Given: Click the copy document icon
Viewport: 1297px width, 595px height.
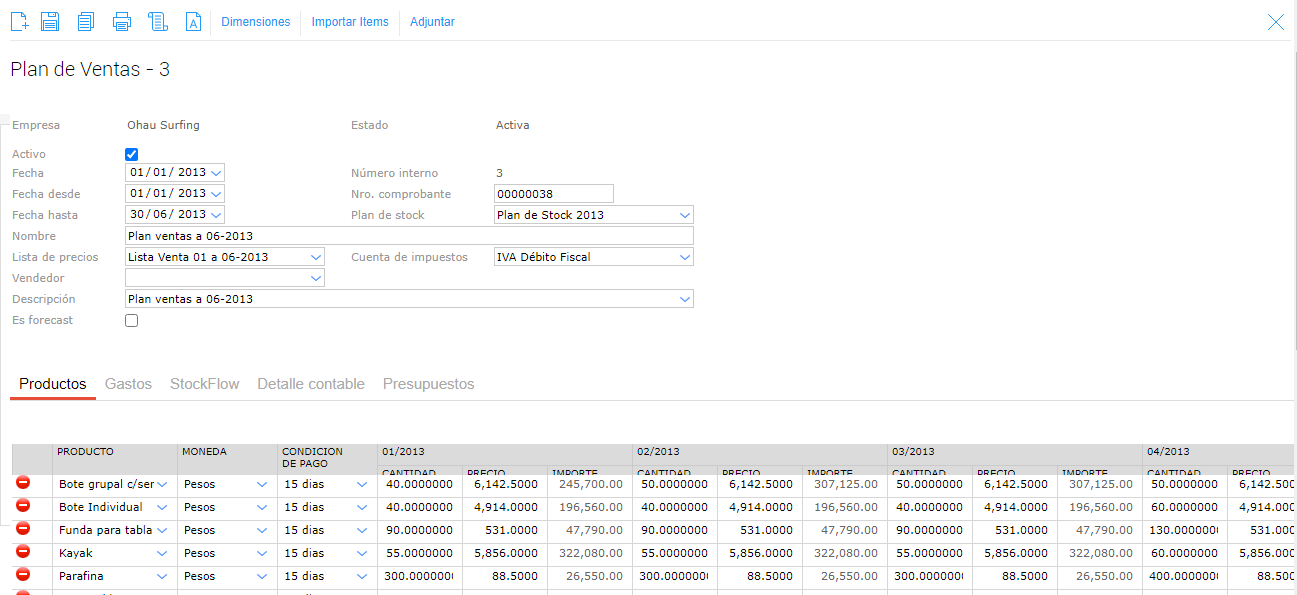Looking at the screenshot, I should click(x=86, y=21).
